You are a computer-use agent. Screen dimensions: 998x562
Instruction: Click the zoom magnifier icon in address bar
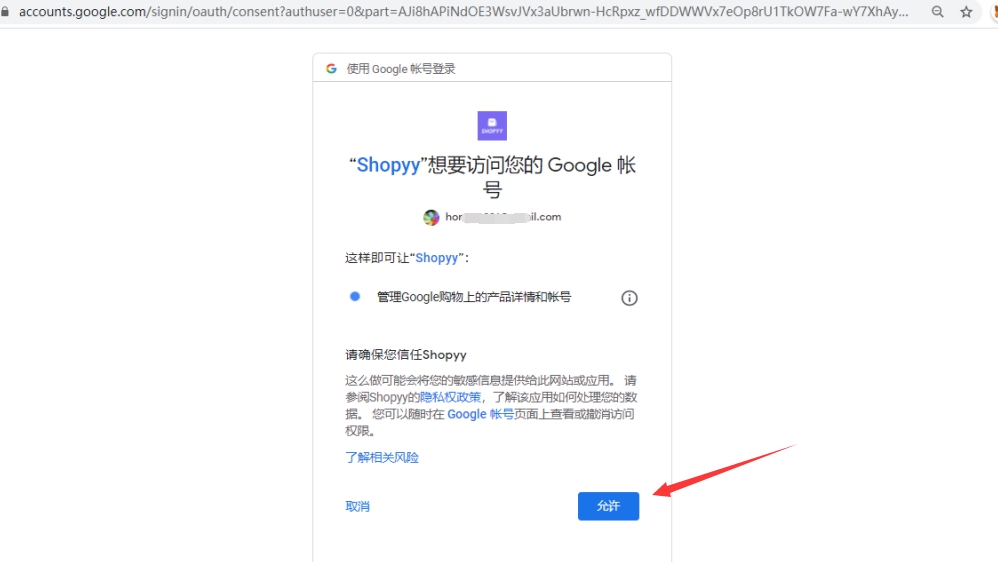click(x=937, y=12)
